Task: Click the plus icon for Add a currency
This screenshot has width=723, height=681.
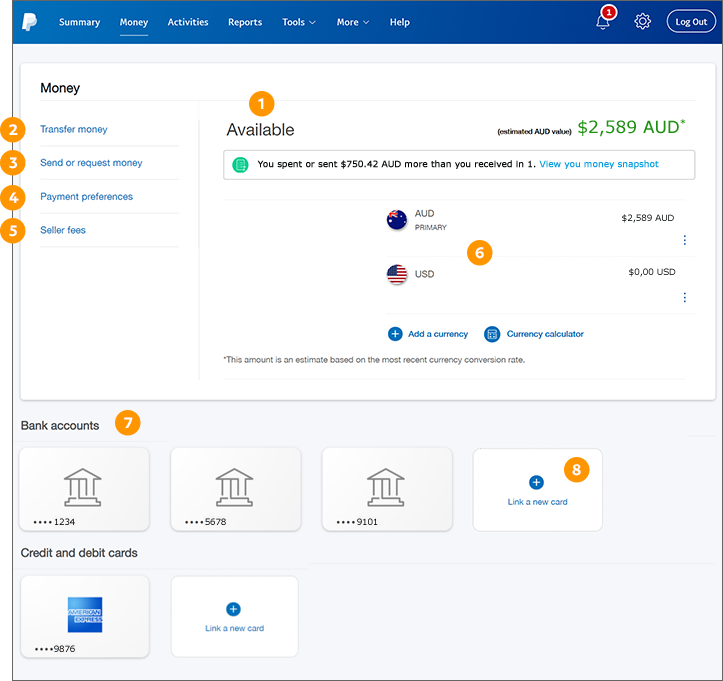Action: tap(395, 334)
